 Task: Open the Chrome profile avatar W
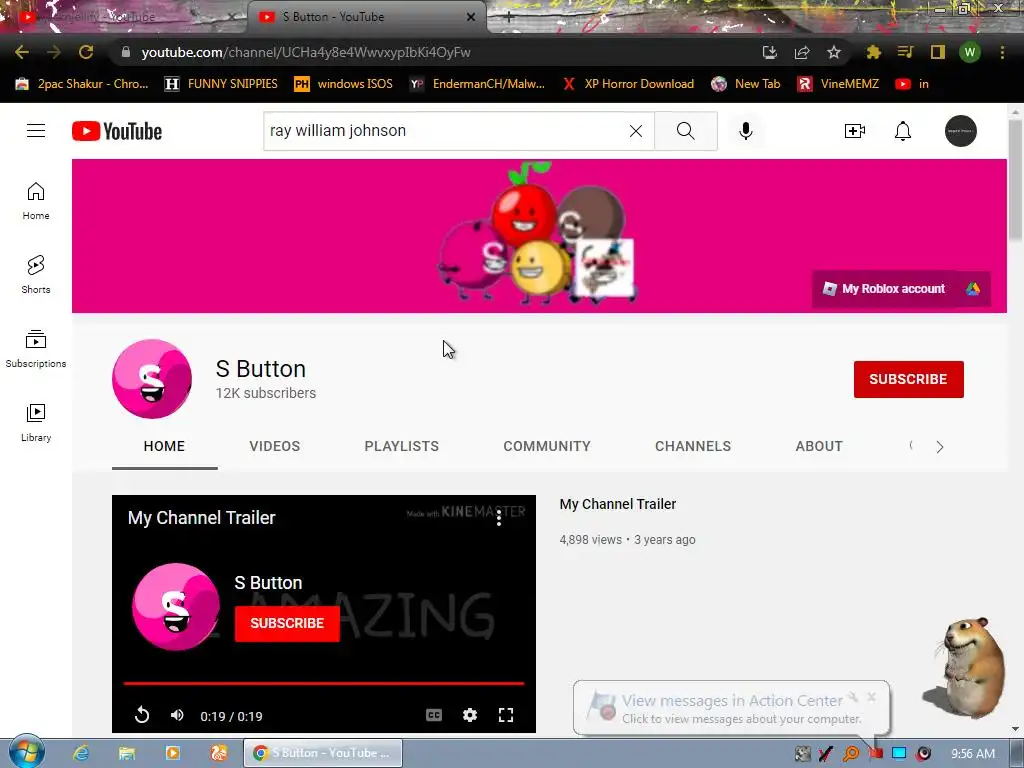[x=970, y=52]
